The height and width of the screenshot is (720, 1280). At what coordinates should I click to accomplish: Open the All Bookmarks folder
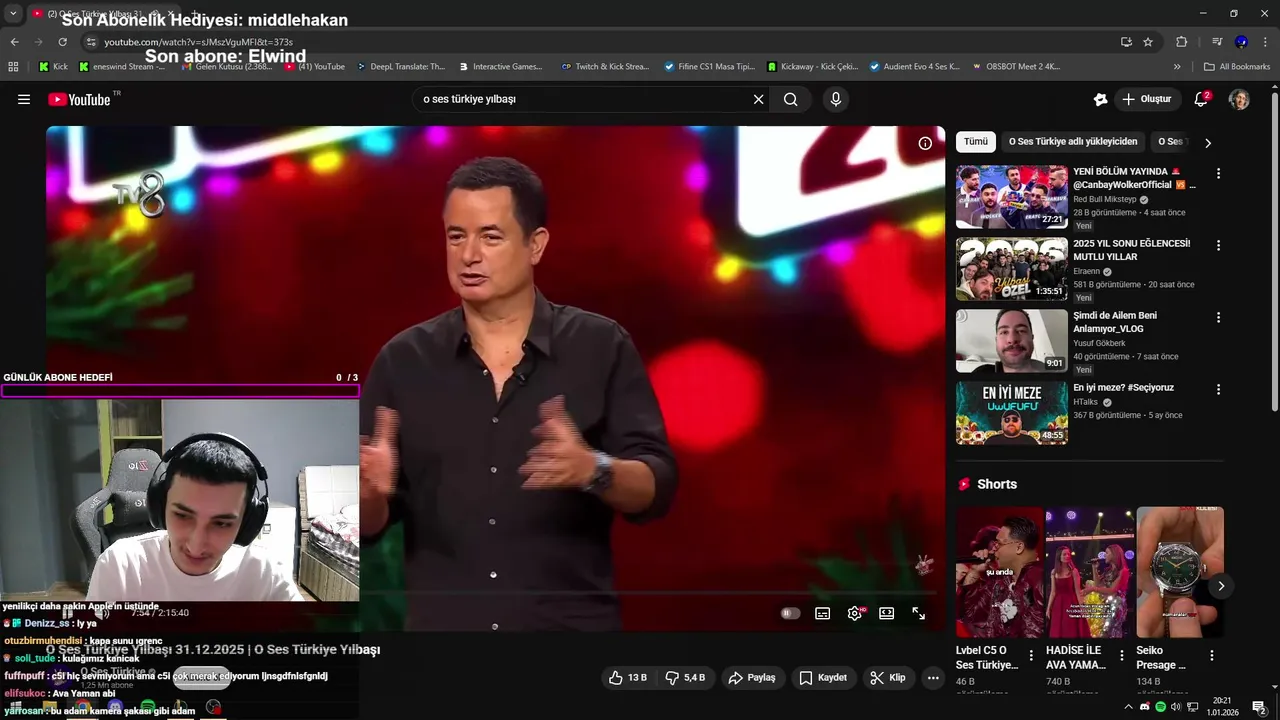point(1237,67)
